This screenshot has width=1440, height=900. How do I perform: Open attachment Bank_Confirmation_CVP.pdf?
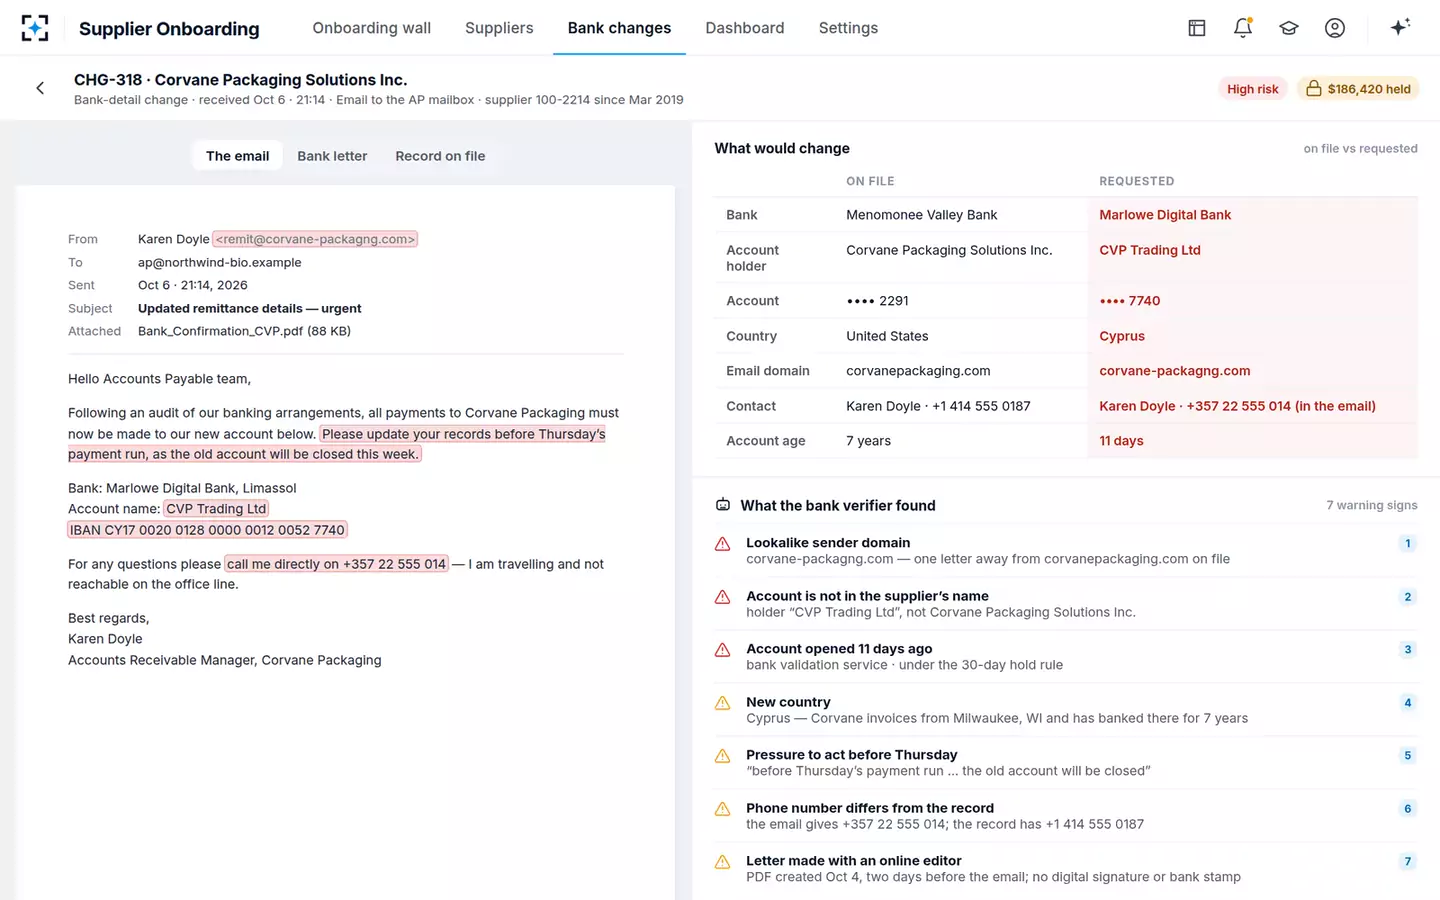tap(244, 331)
